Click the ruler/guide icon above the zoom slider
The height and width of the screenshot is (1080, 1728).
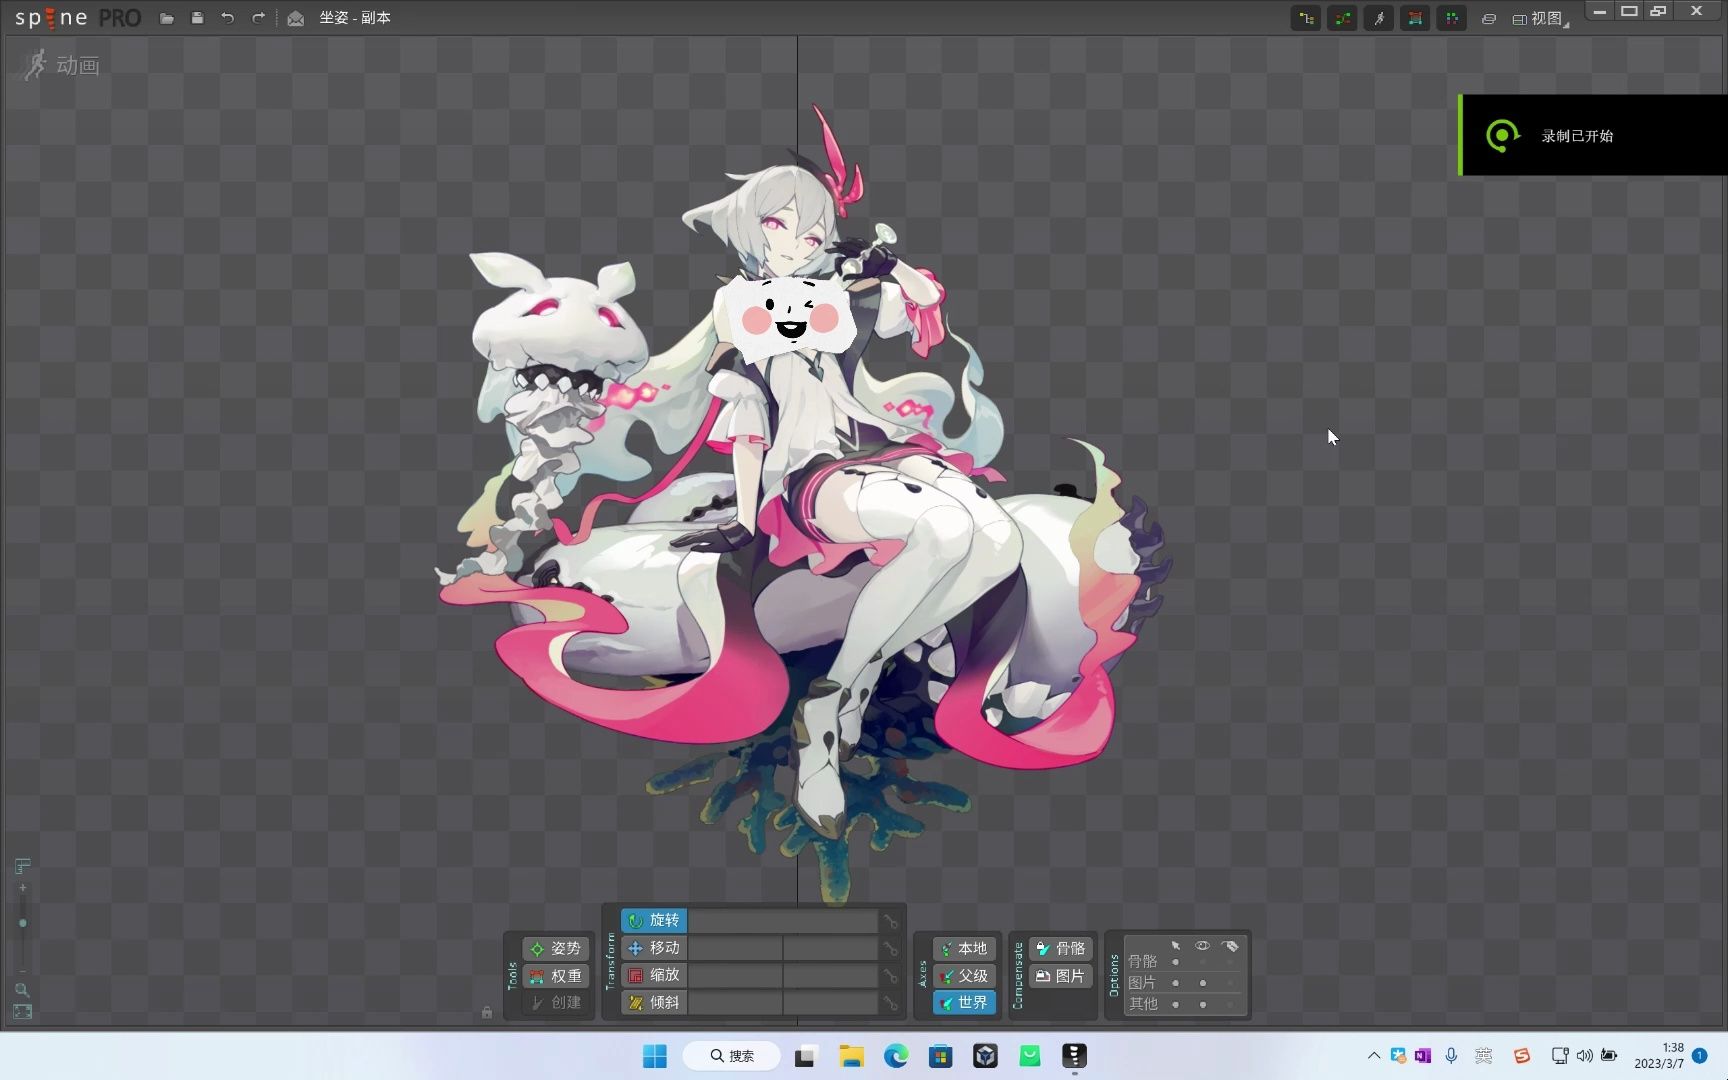(x=22, y=865)
